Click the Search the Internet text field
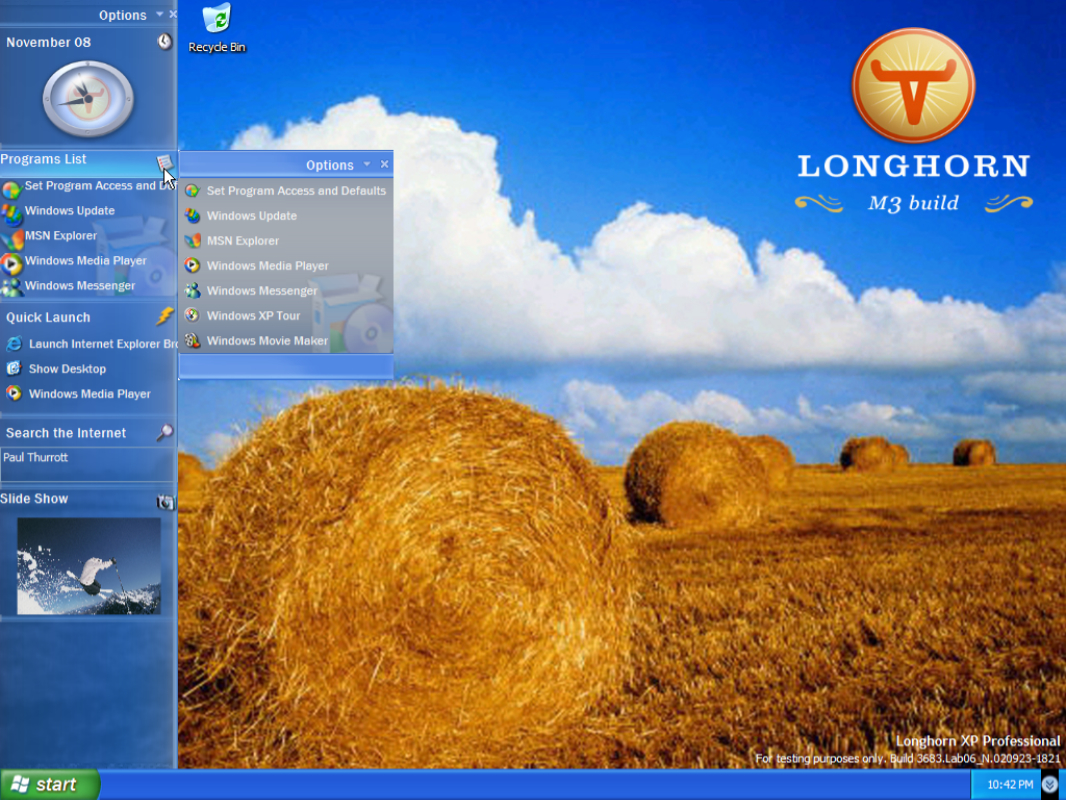This screenshot has width=1066, height=800. (88, 464)
